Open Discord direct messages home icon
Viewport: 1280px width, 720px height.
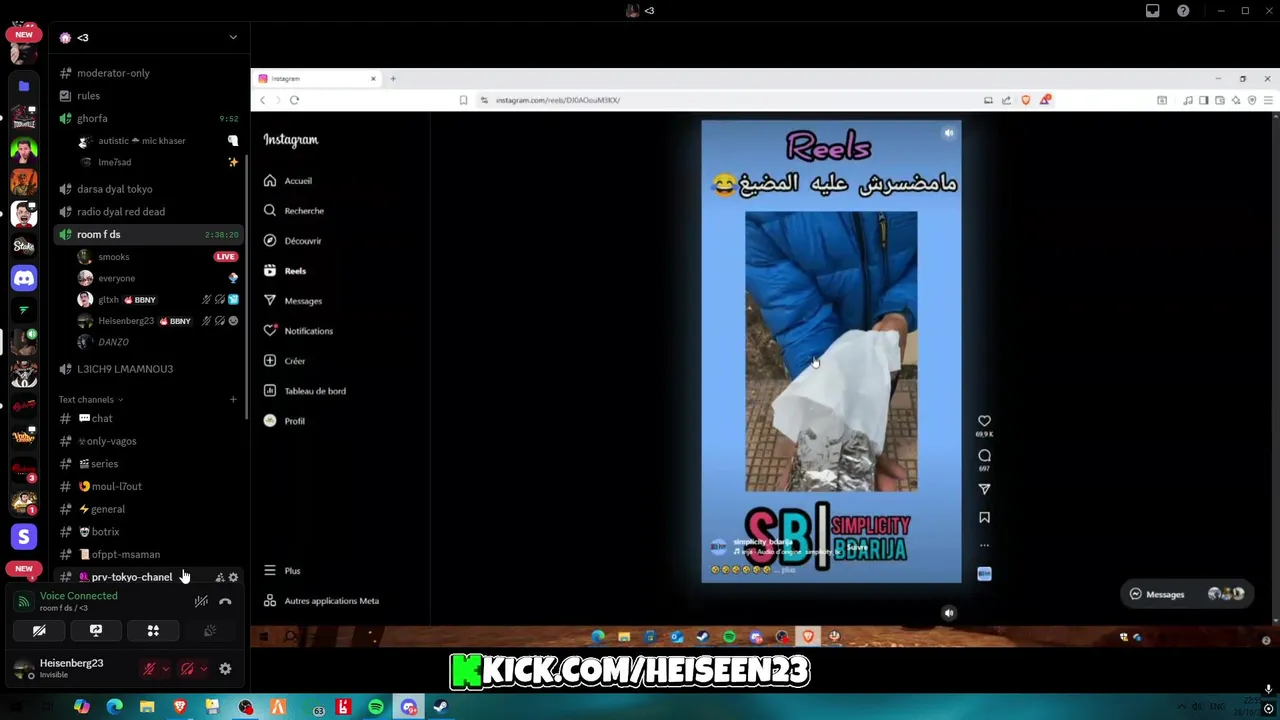point(24,278)
